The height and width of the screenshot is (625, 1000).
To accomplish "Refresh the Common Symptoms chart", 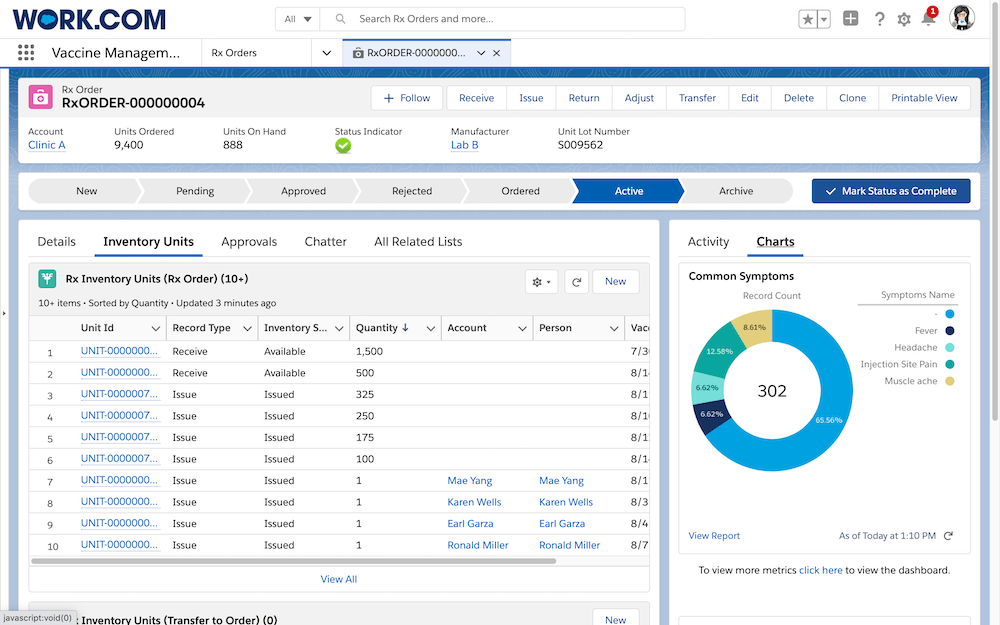I will (948, 536).
